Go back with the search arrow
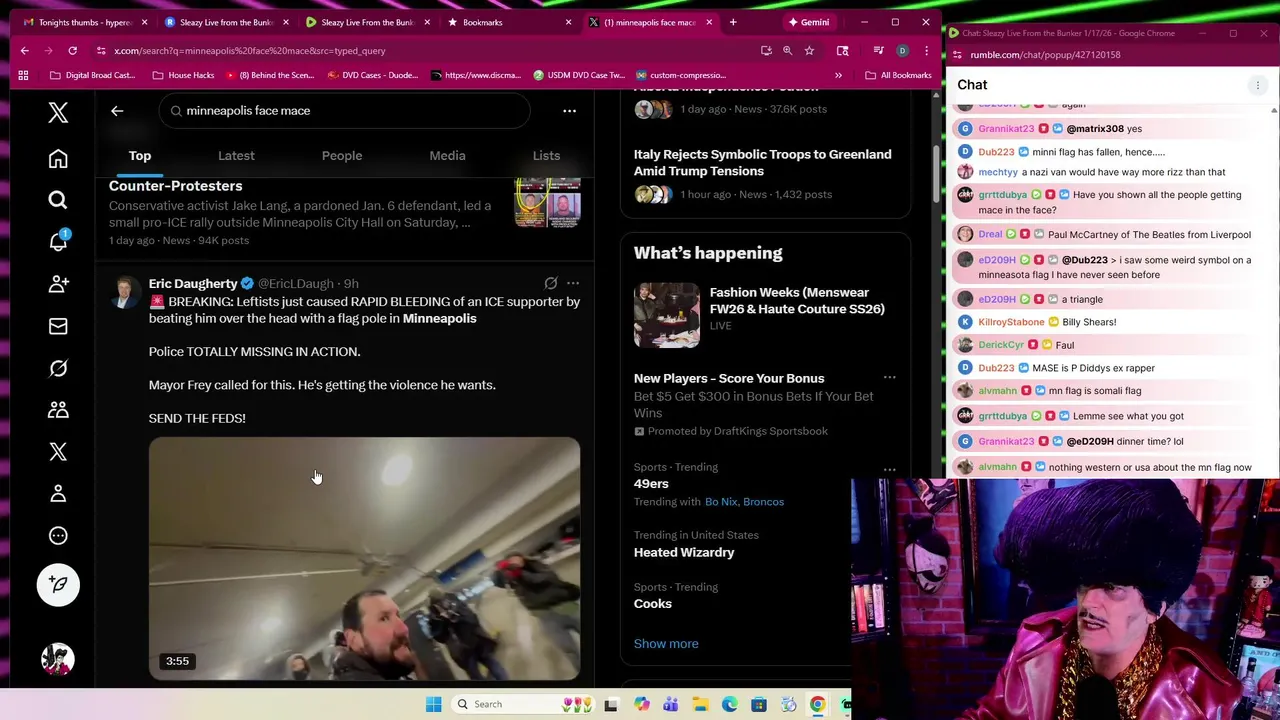The width and height of the screenshot is (1280, 720). 117,111
